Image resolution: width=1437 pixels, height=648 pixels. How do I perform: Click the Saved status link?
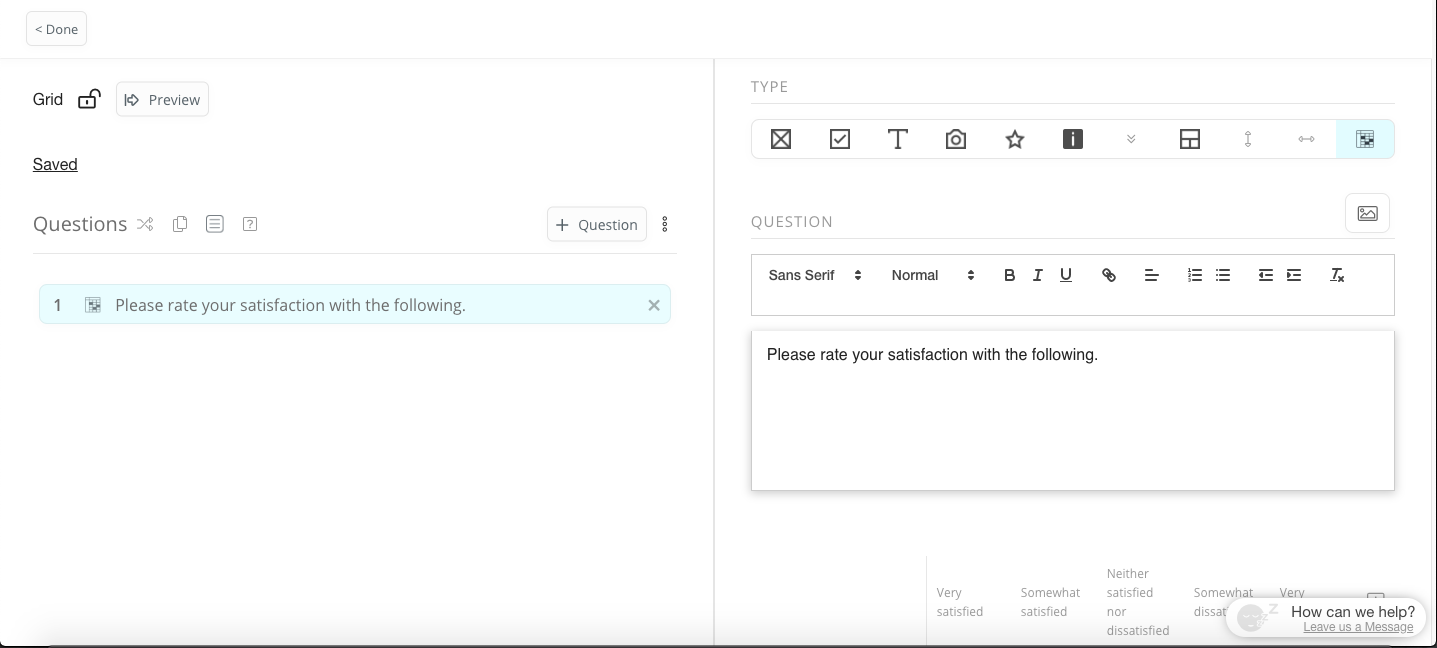pyautogui.click(x=55, y=164)
